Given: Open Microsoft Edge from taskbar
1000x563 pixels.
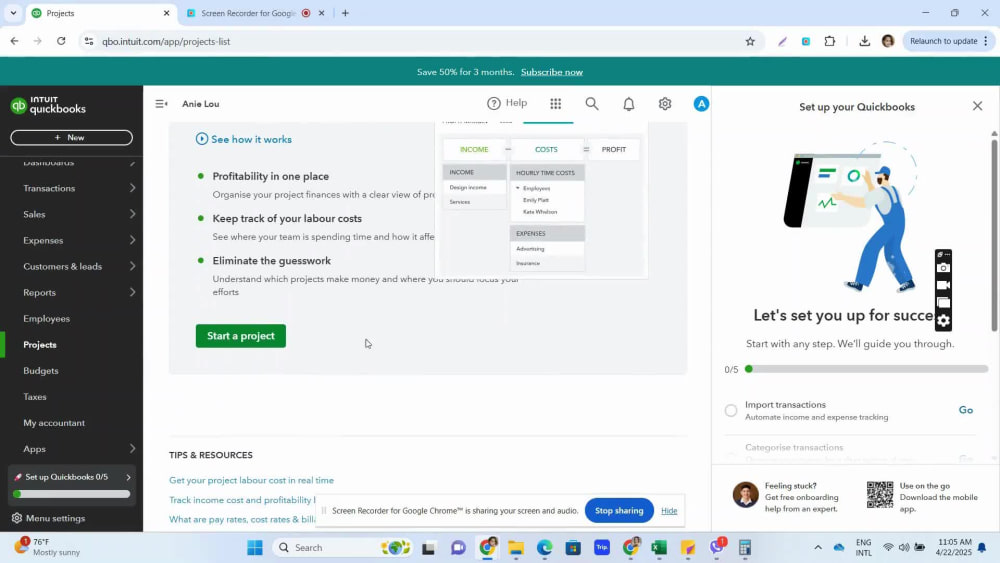Looking at the screenshot, I should click(x=544, y=548).
